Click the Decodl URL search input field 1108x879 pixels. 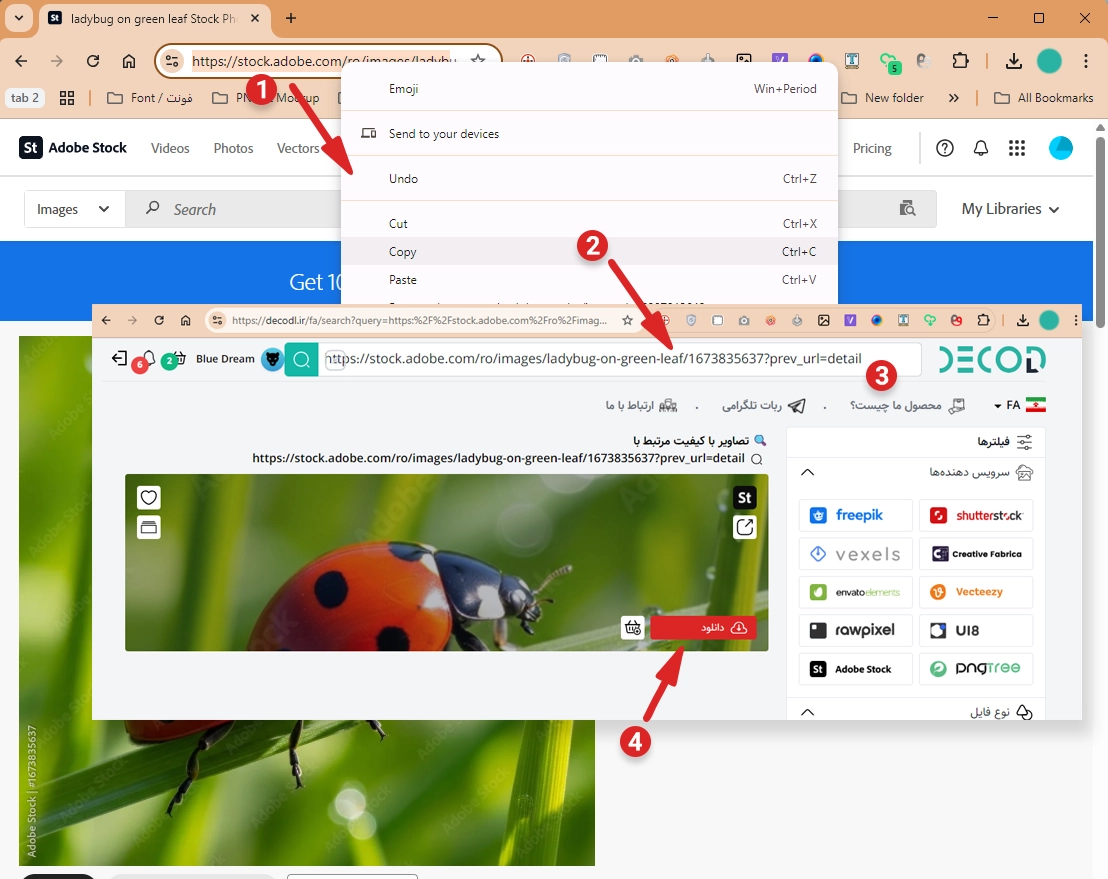coord(620,359)
